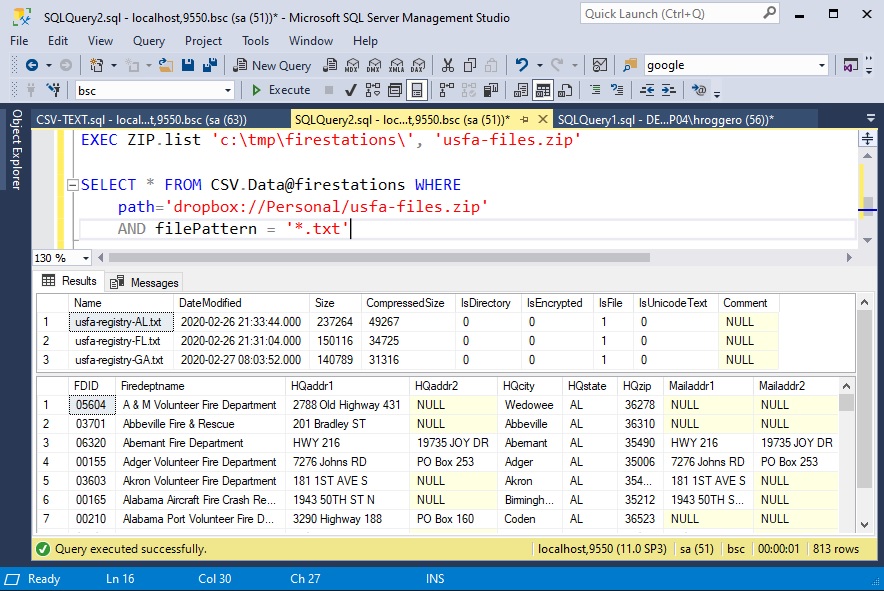Image resolution: width=884 pixels, height=591 pixels.
Task: Toggle Include Client Statistics
Action: [x=491, y=90]
